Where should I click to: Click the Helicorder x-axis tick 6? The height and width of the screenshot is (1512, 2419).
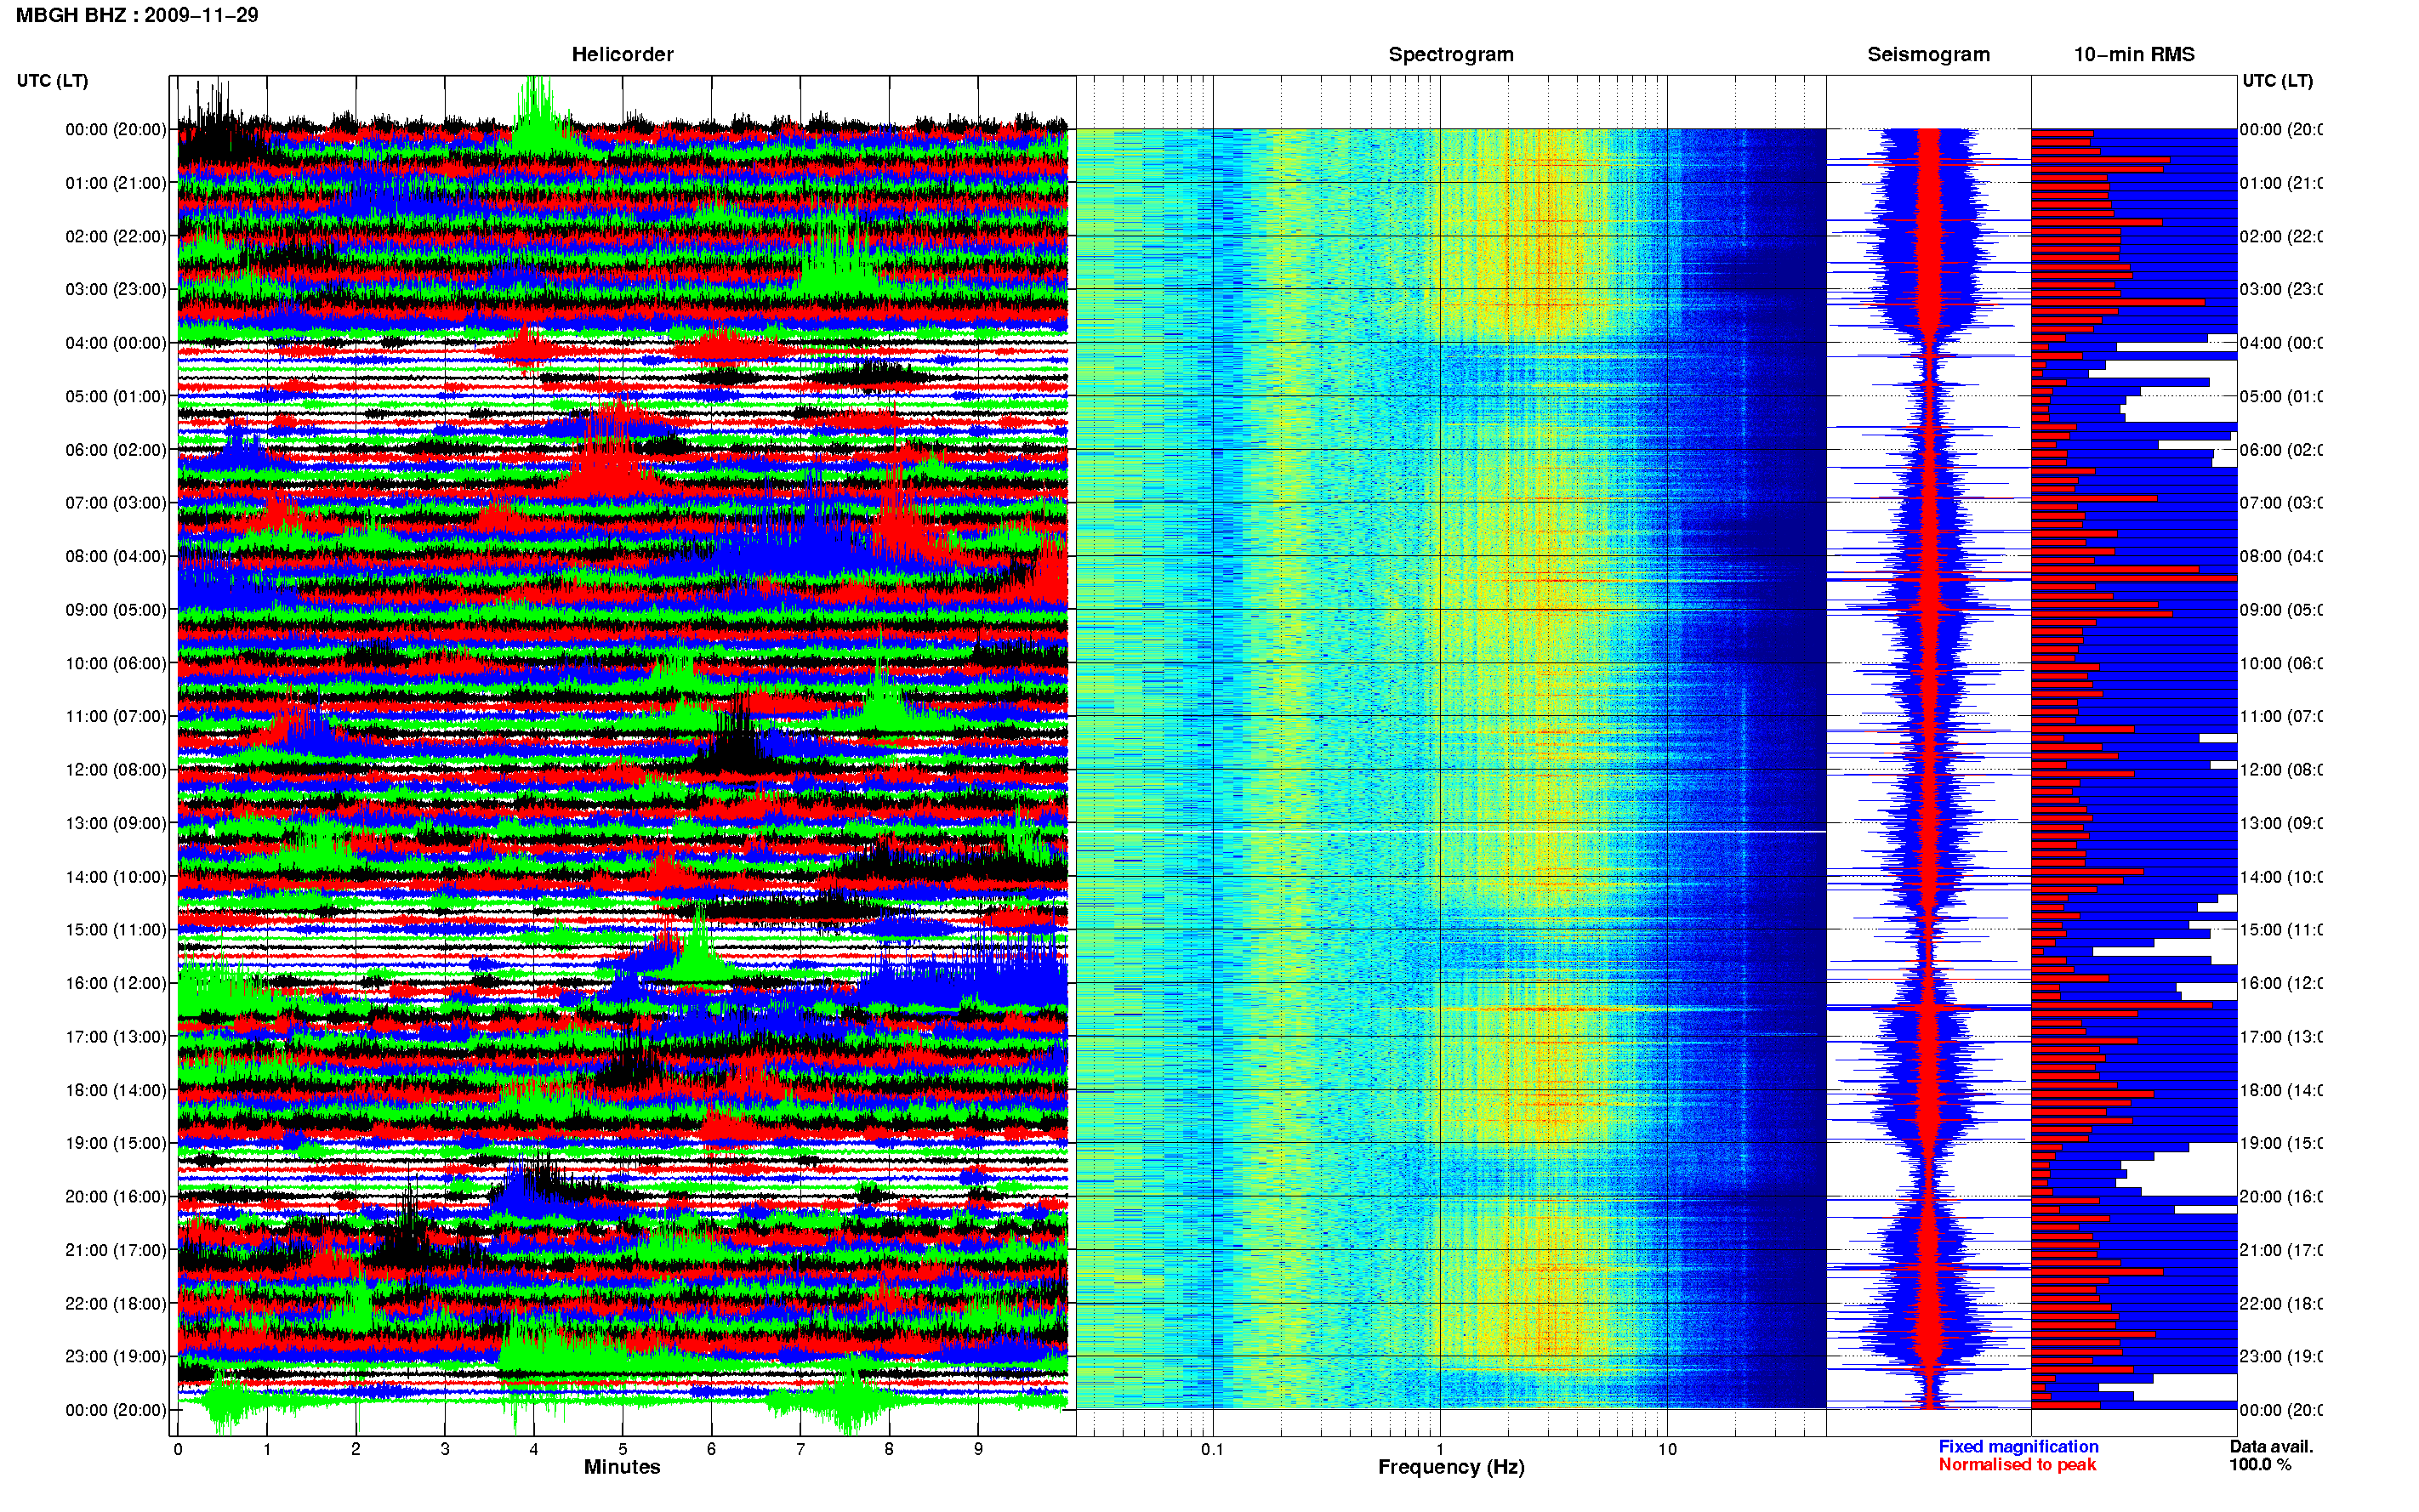tap(711, 1449)
